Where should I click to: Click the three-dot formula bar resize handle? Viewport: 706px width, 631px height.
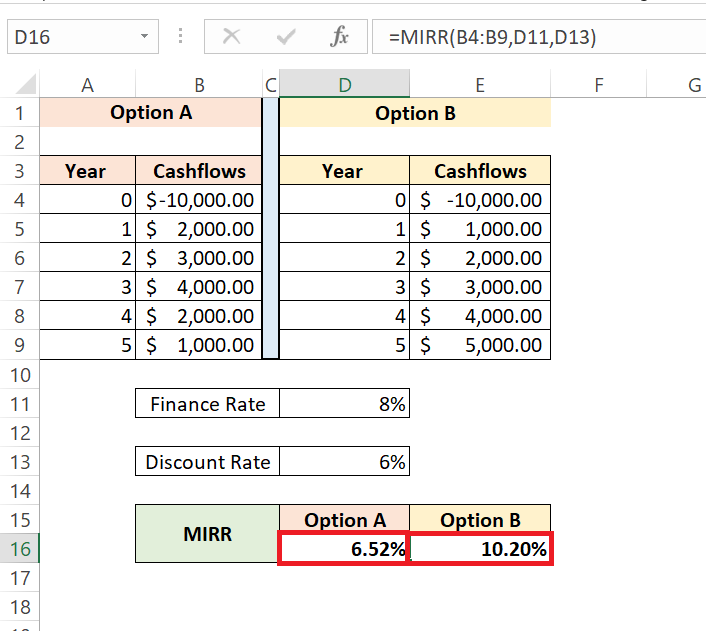181,36
